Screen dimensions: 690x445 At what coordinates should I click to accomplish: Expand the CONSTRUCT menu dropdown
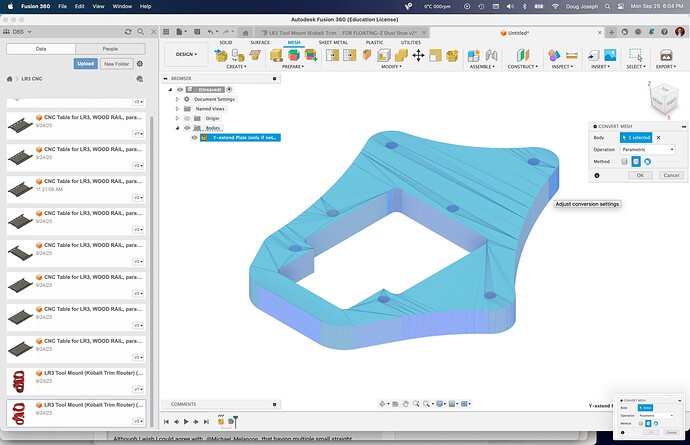[522, 66]
